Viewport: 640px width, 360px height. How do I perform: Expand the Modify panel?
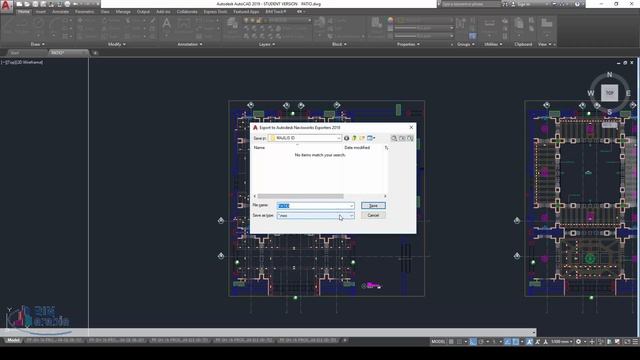(117, 44)
